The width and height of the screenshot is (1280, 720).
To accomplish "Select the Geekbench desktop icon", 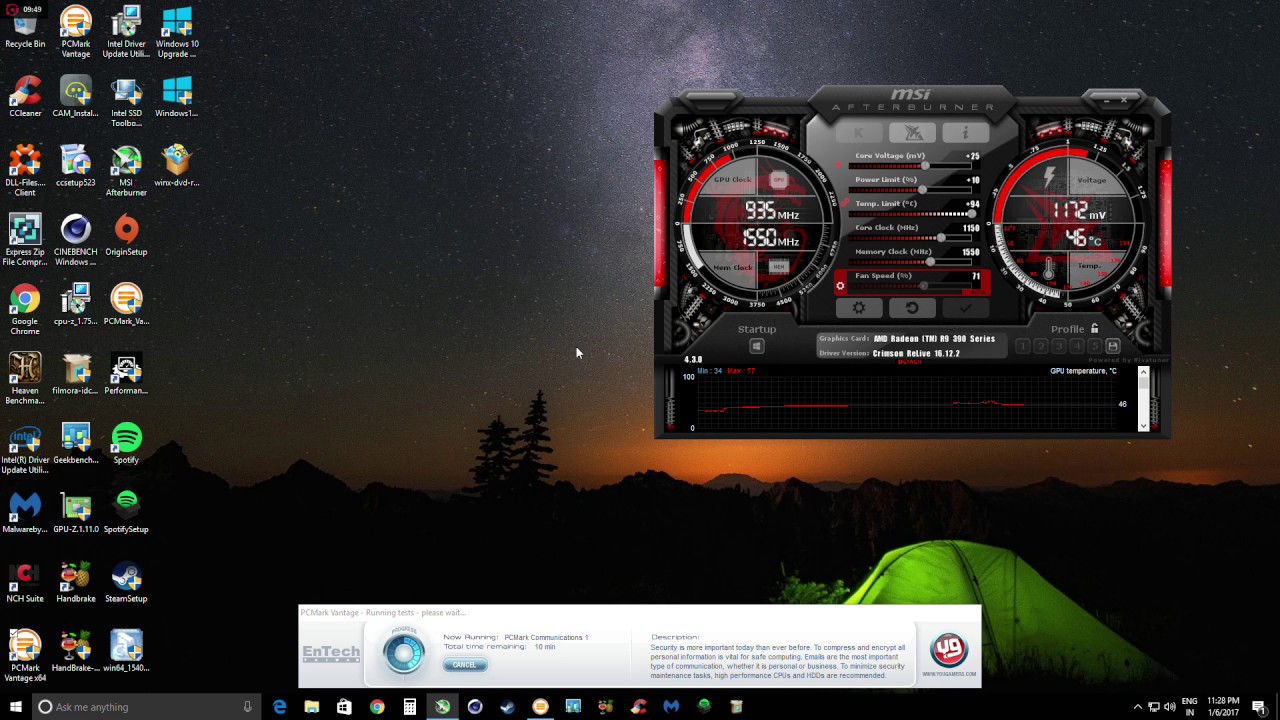I will tap(76, 444).
